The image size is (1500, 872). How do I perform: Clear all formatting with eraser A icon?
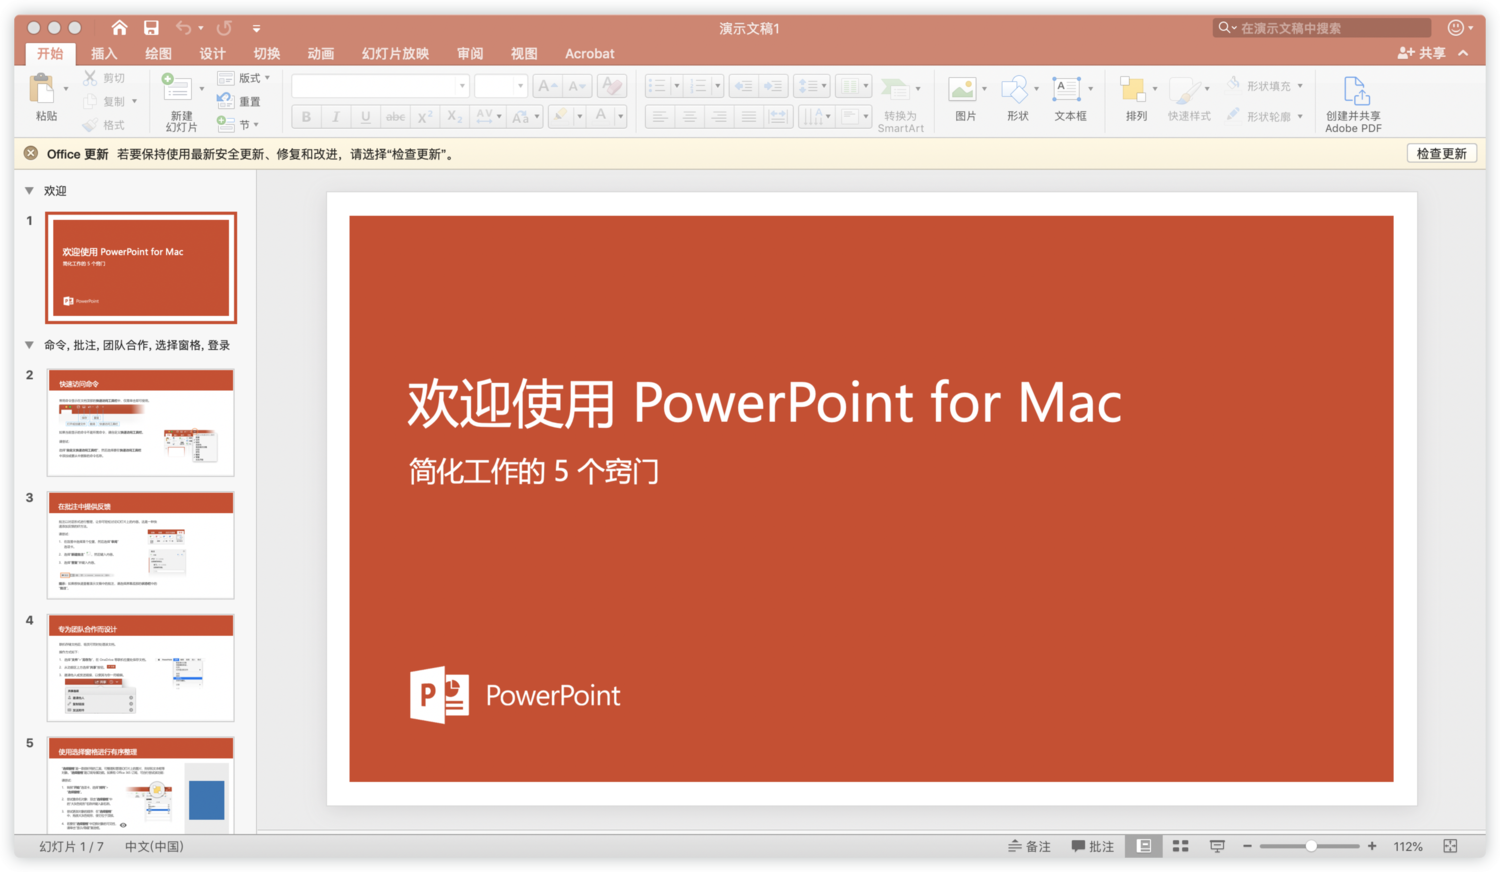point(612,87)
